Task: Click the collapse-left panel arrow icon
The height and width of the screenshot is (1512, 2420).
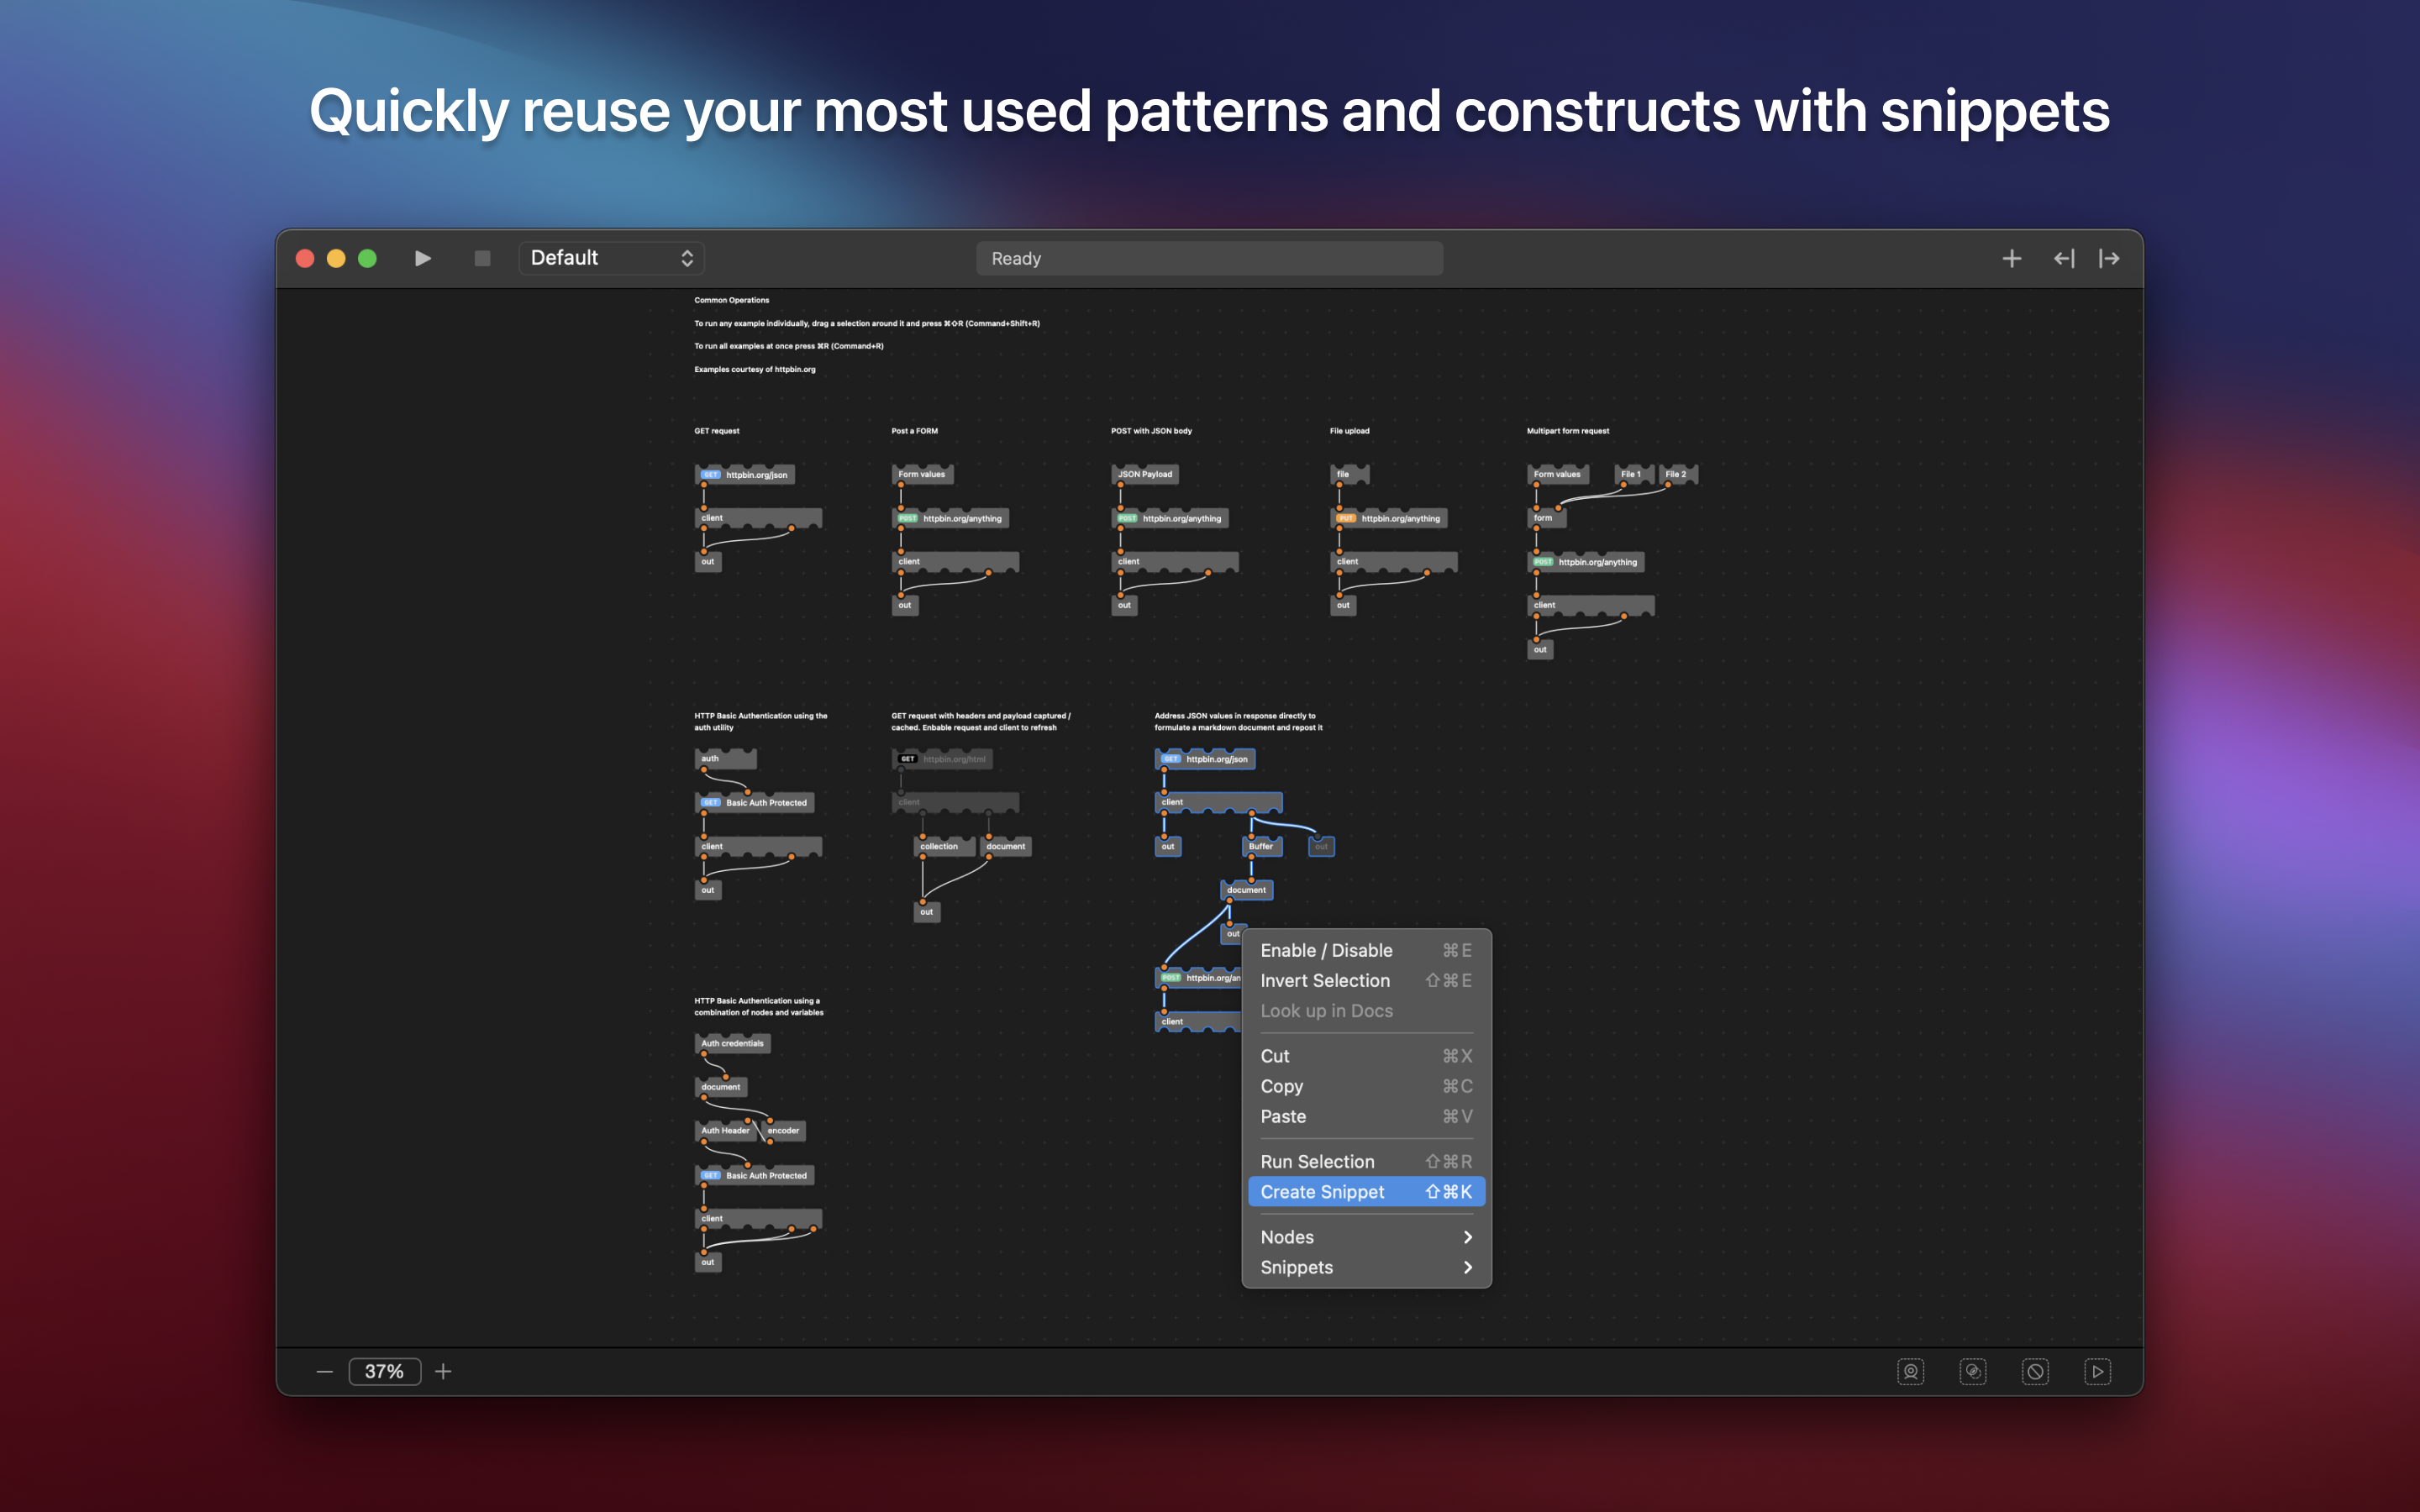Action: click(2064, 259)
